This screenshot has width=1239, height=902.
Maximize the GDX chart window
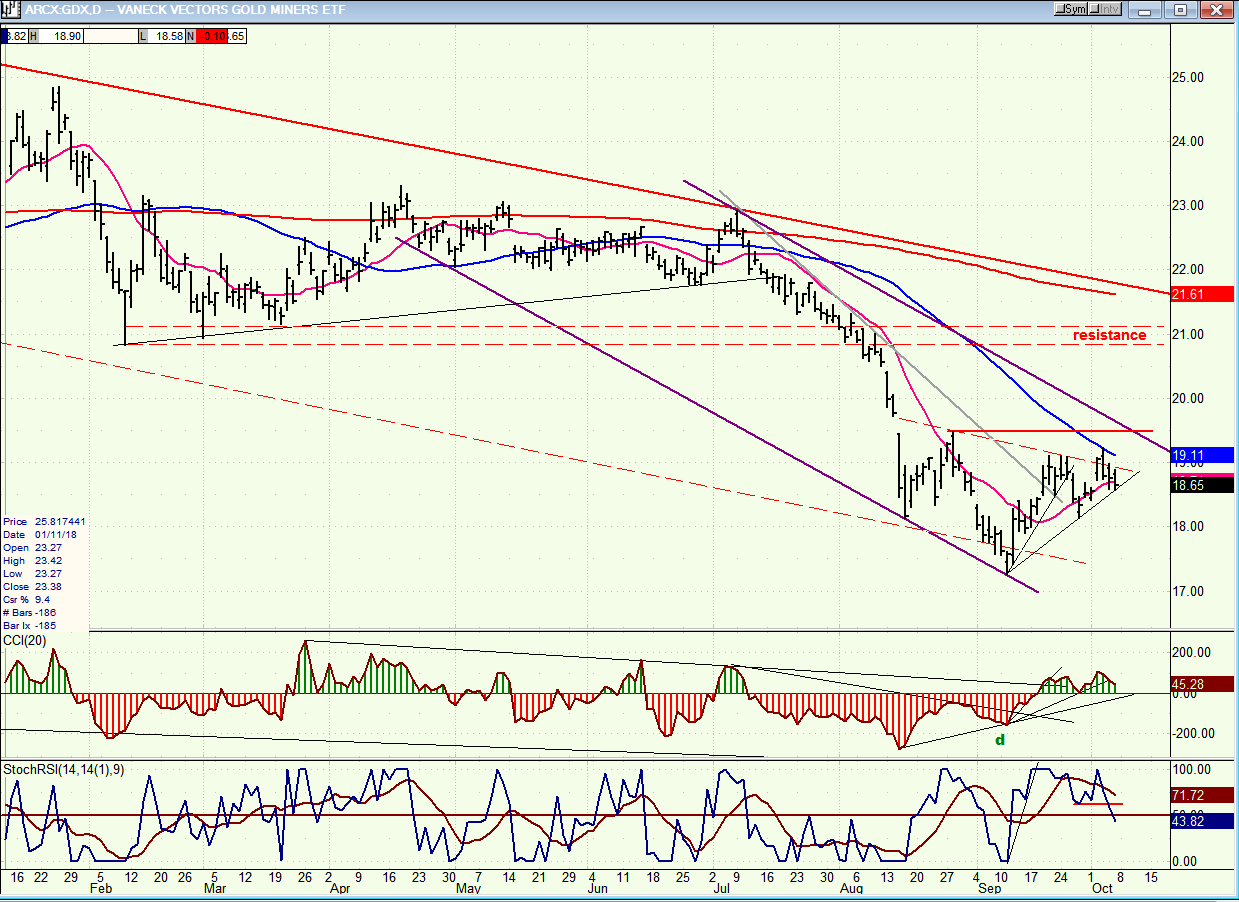[1181, 9]
